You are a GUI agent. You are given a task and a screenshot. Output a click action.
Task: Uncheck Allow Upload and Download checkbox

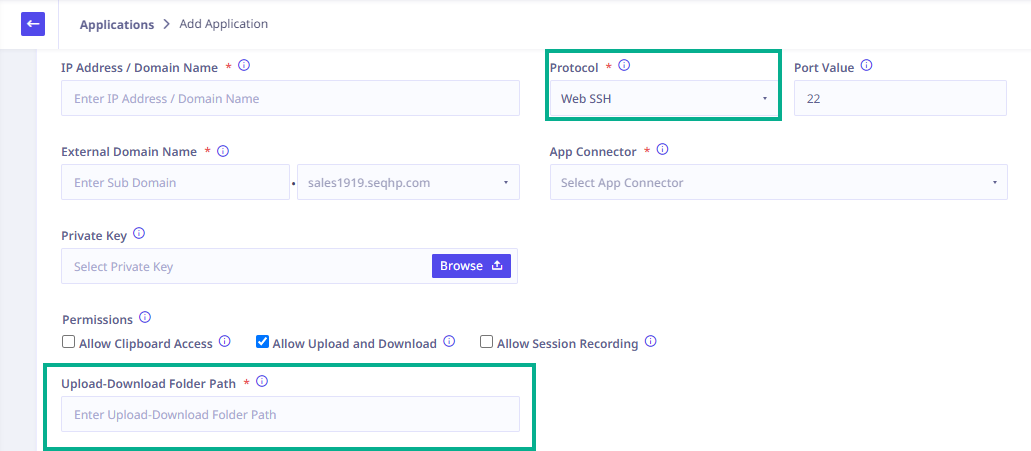262,342
